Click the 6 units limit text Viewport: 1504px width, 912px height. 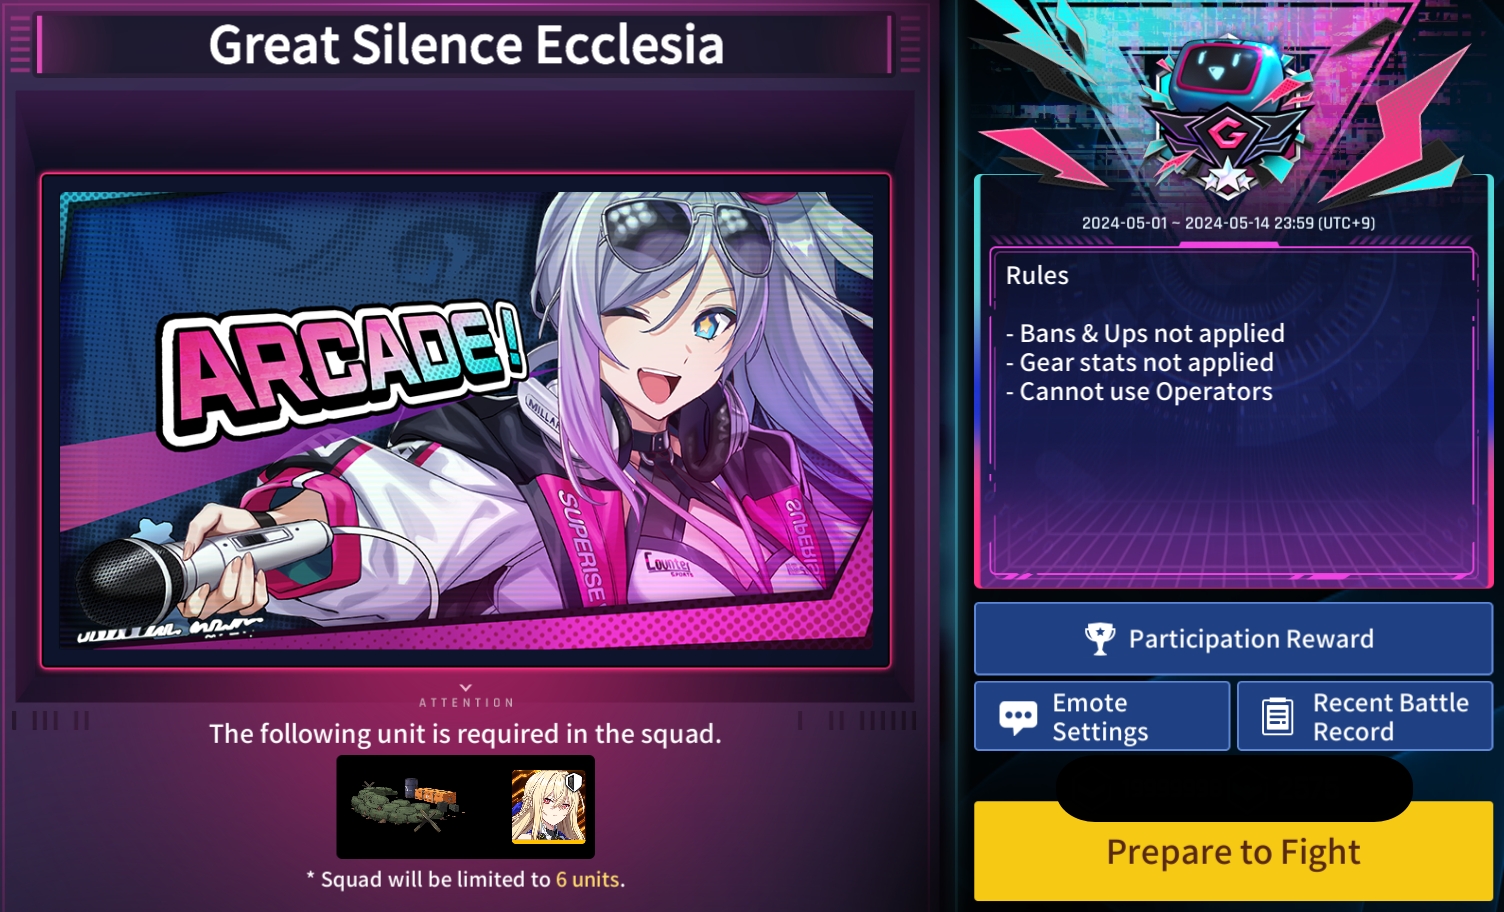(587, 880)
